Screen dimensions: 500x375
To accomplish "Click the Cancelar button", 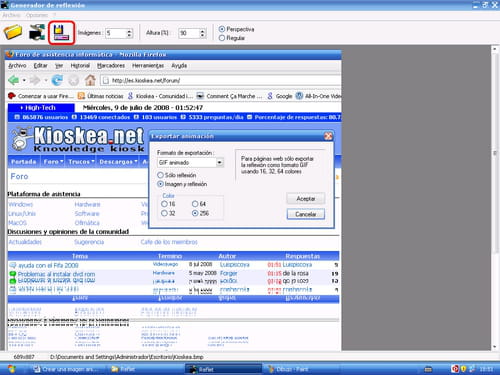I will [x=306, y=214].
